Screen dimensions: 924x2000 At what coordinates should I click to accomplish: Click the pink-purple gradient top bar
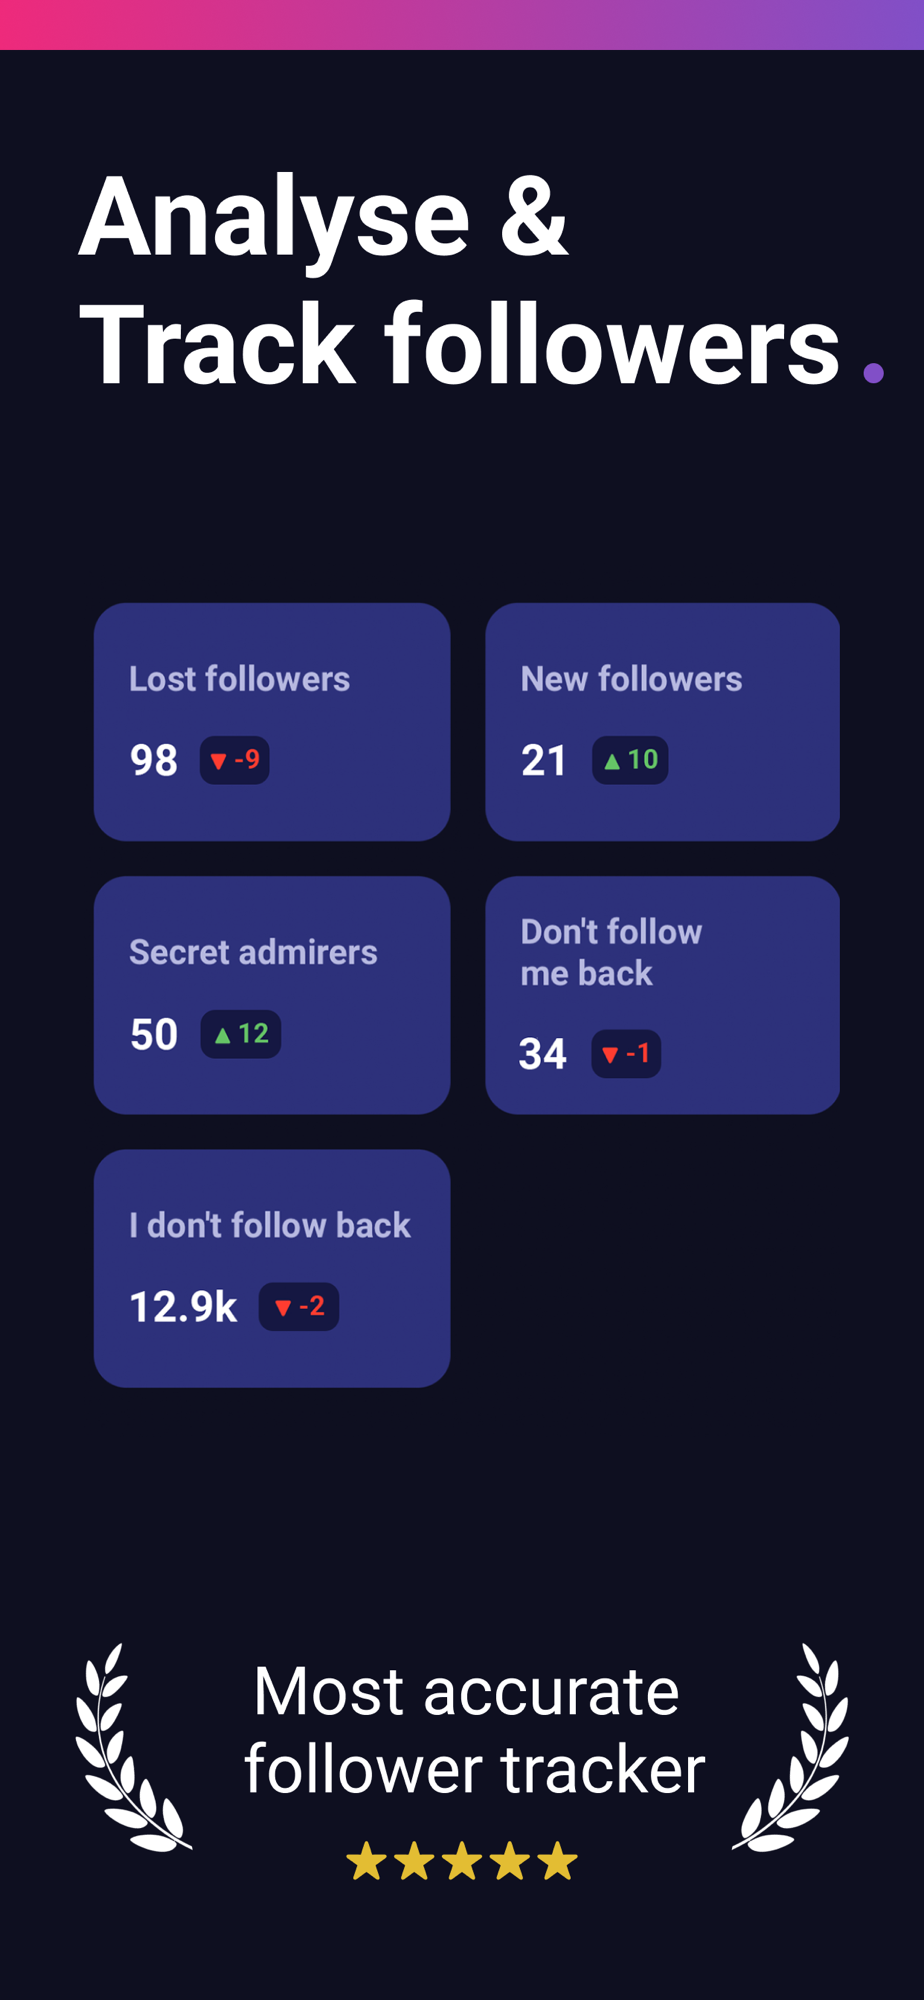[x=462, y=25]
